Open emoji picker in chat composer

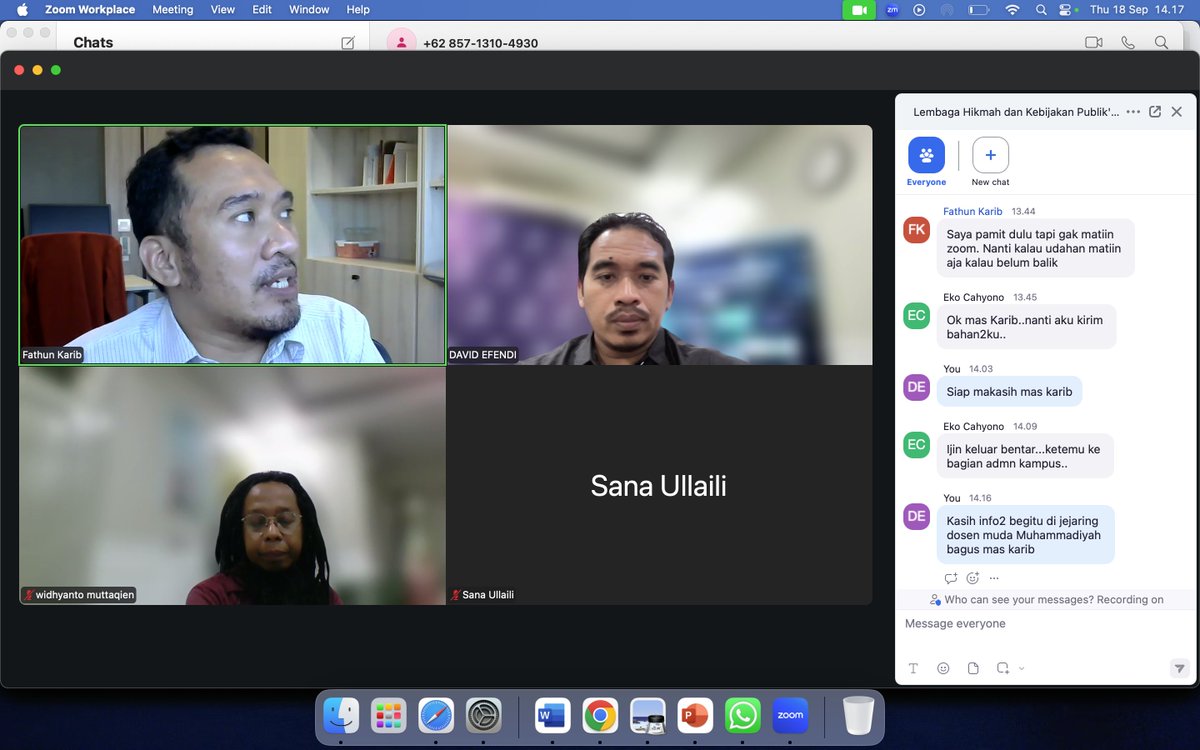pyautogui.click(x=943, y=668)
